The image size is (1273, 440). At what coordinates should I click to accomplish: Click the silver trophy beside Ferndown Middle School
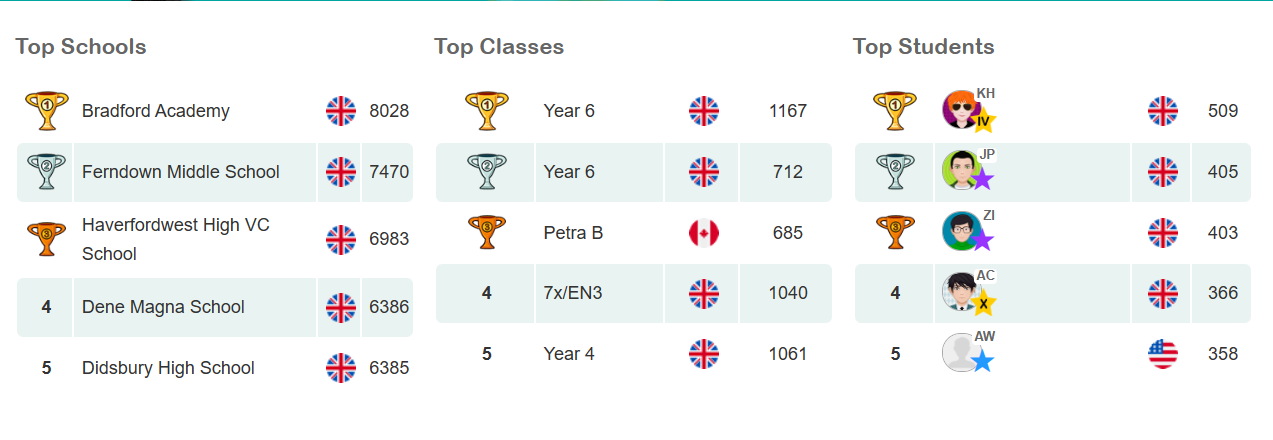46,171
